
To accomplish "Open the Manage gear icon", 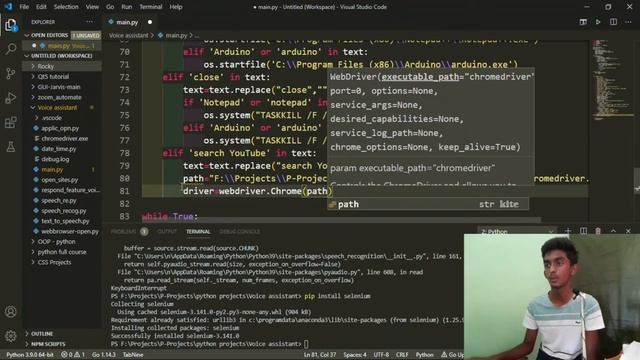I will [x=11, y=336].
